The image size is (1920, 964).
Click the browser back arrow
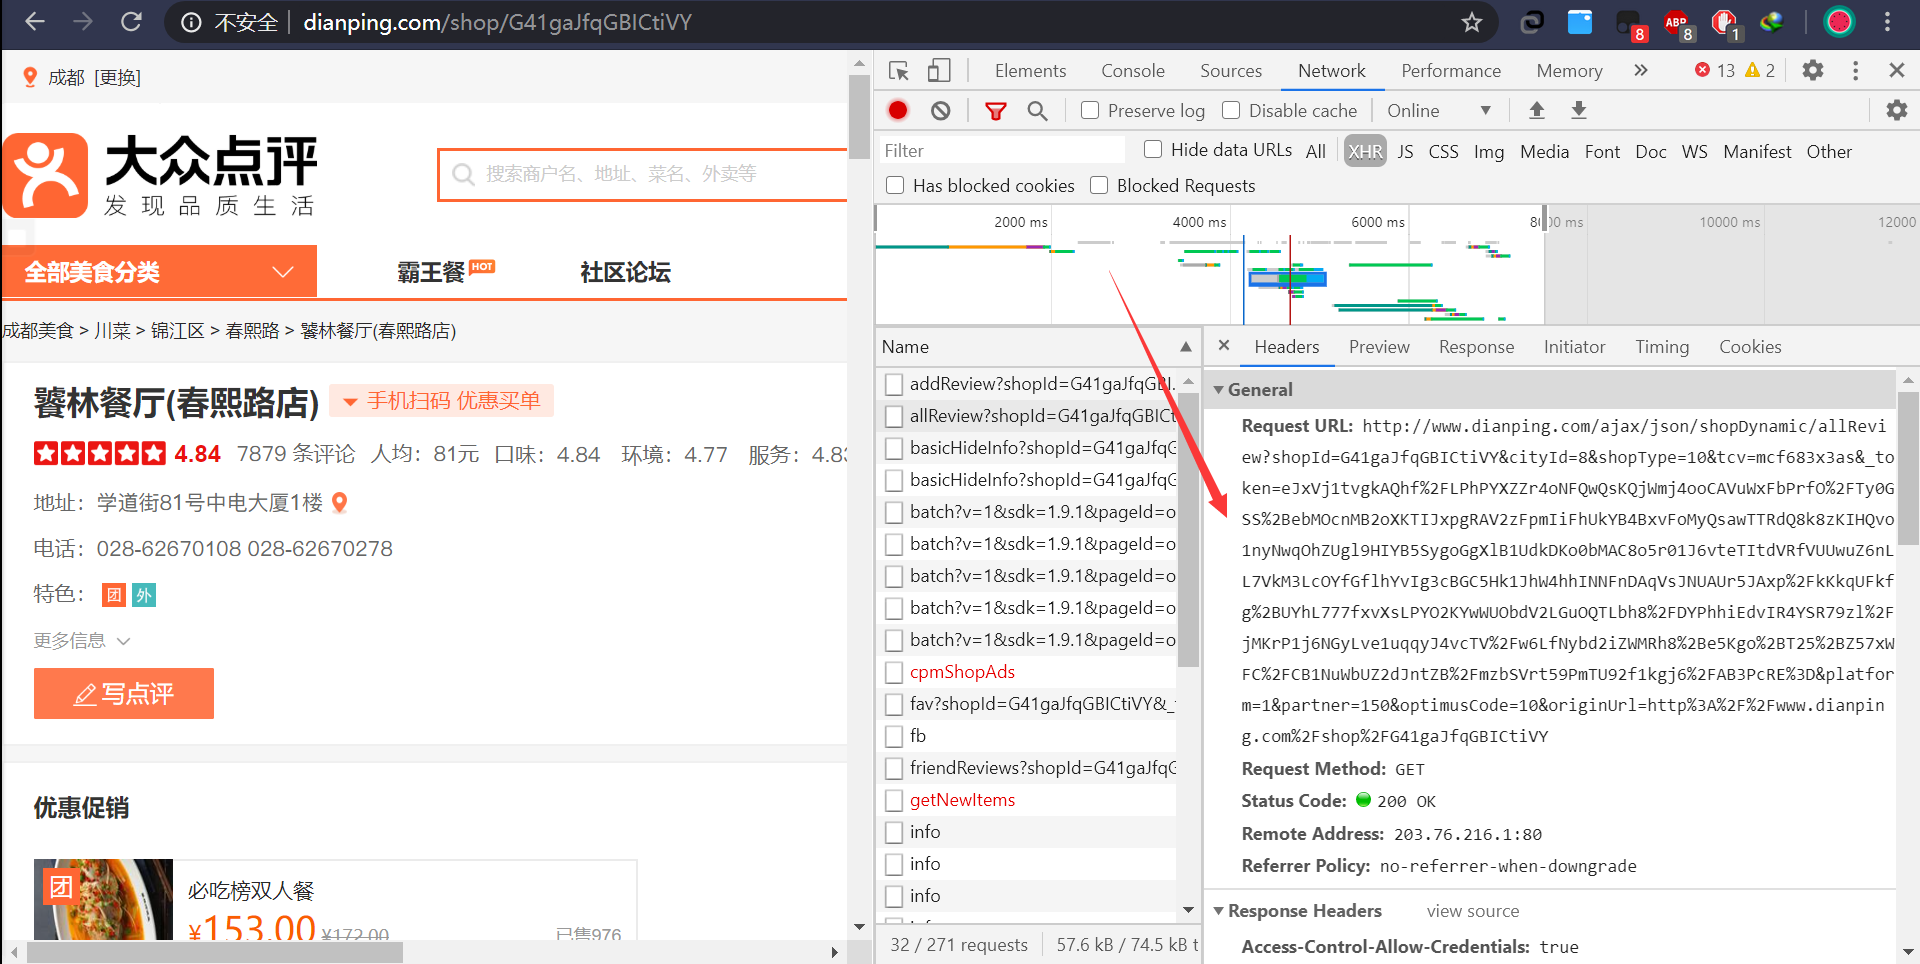[x=35, y=21]
